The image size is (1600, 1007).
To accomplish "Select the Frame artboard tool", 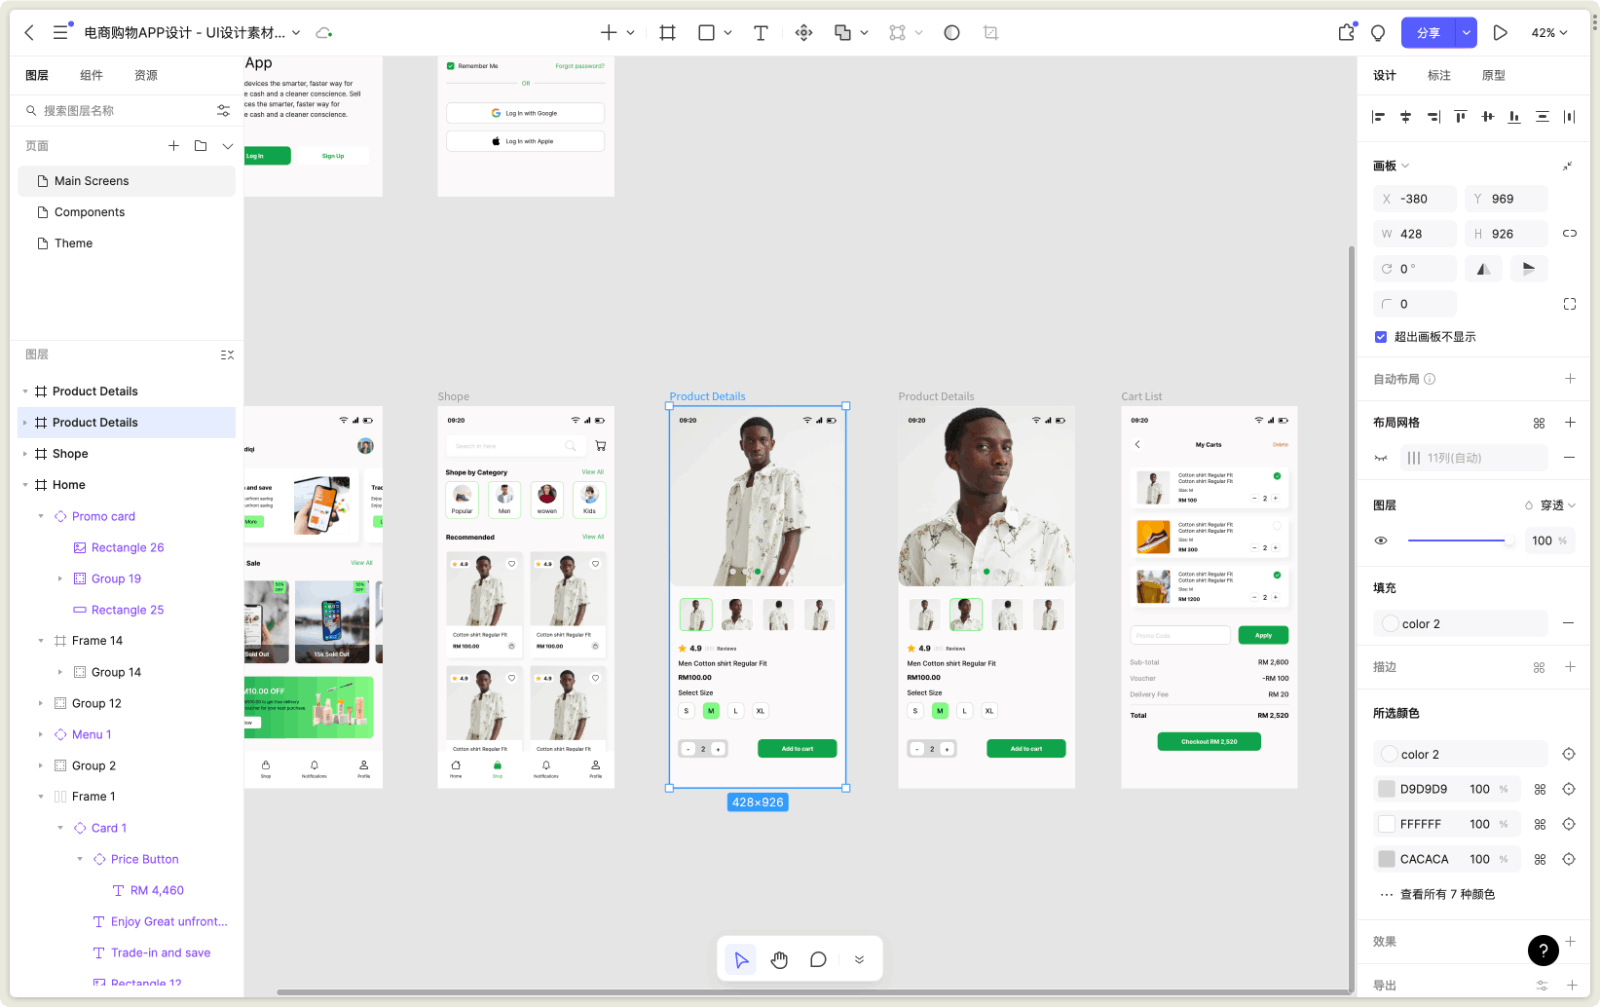I will [x=667, y=33].
